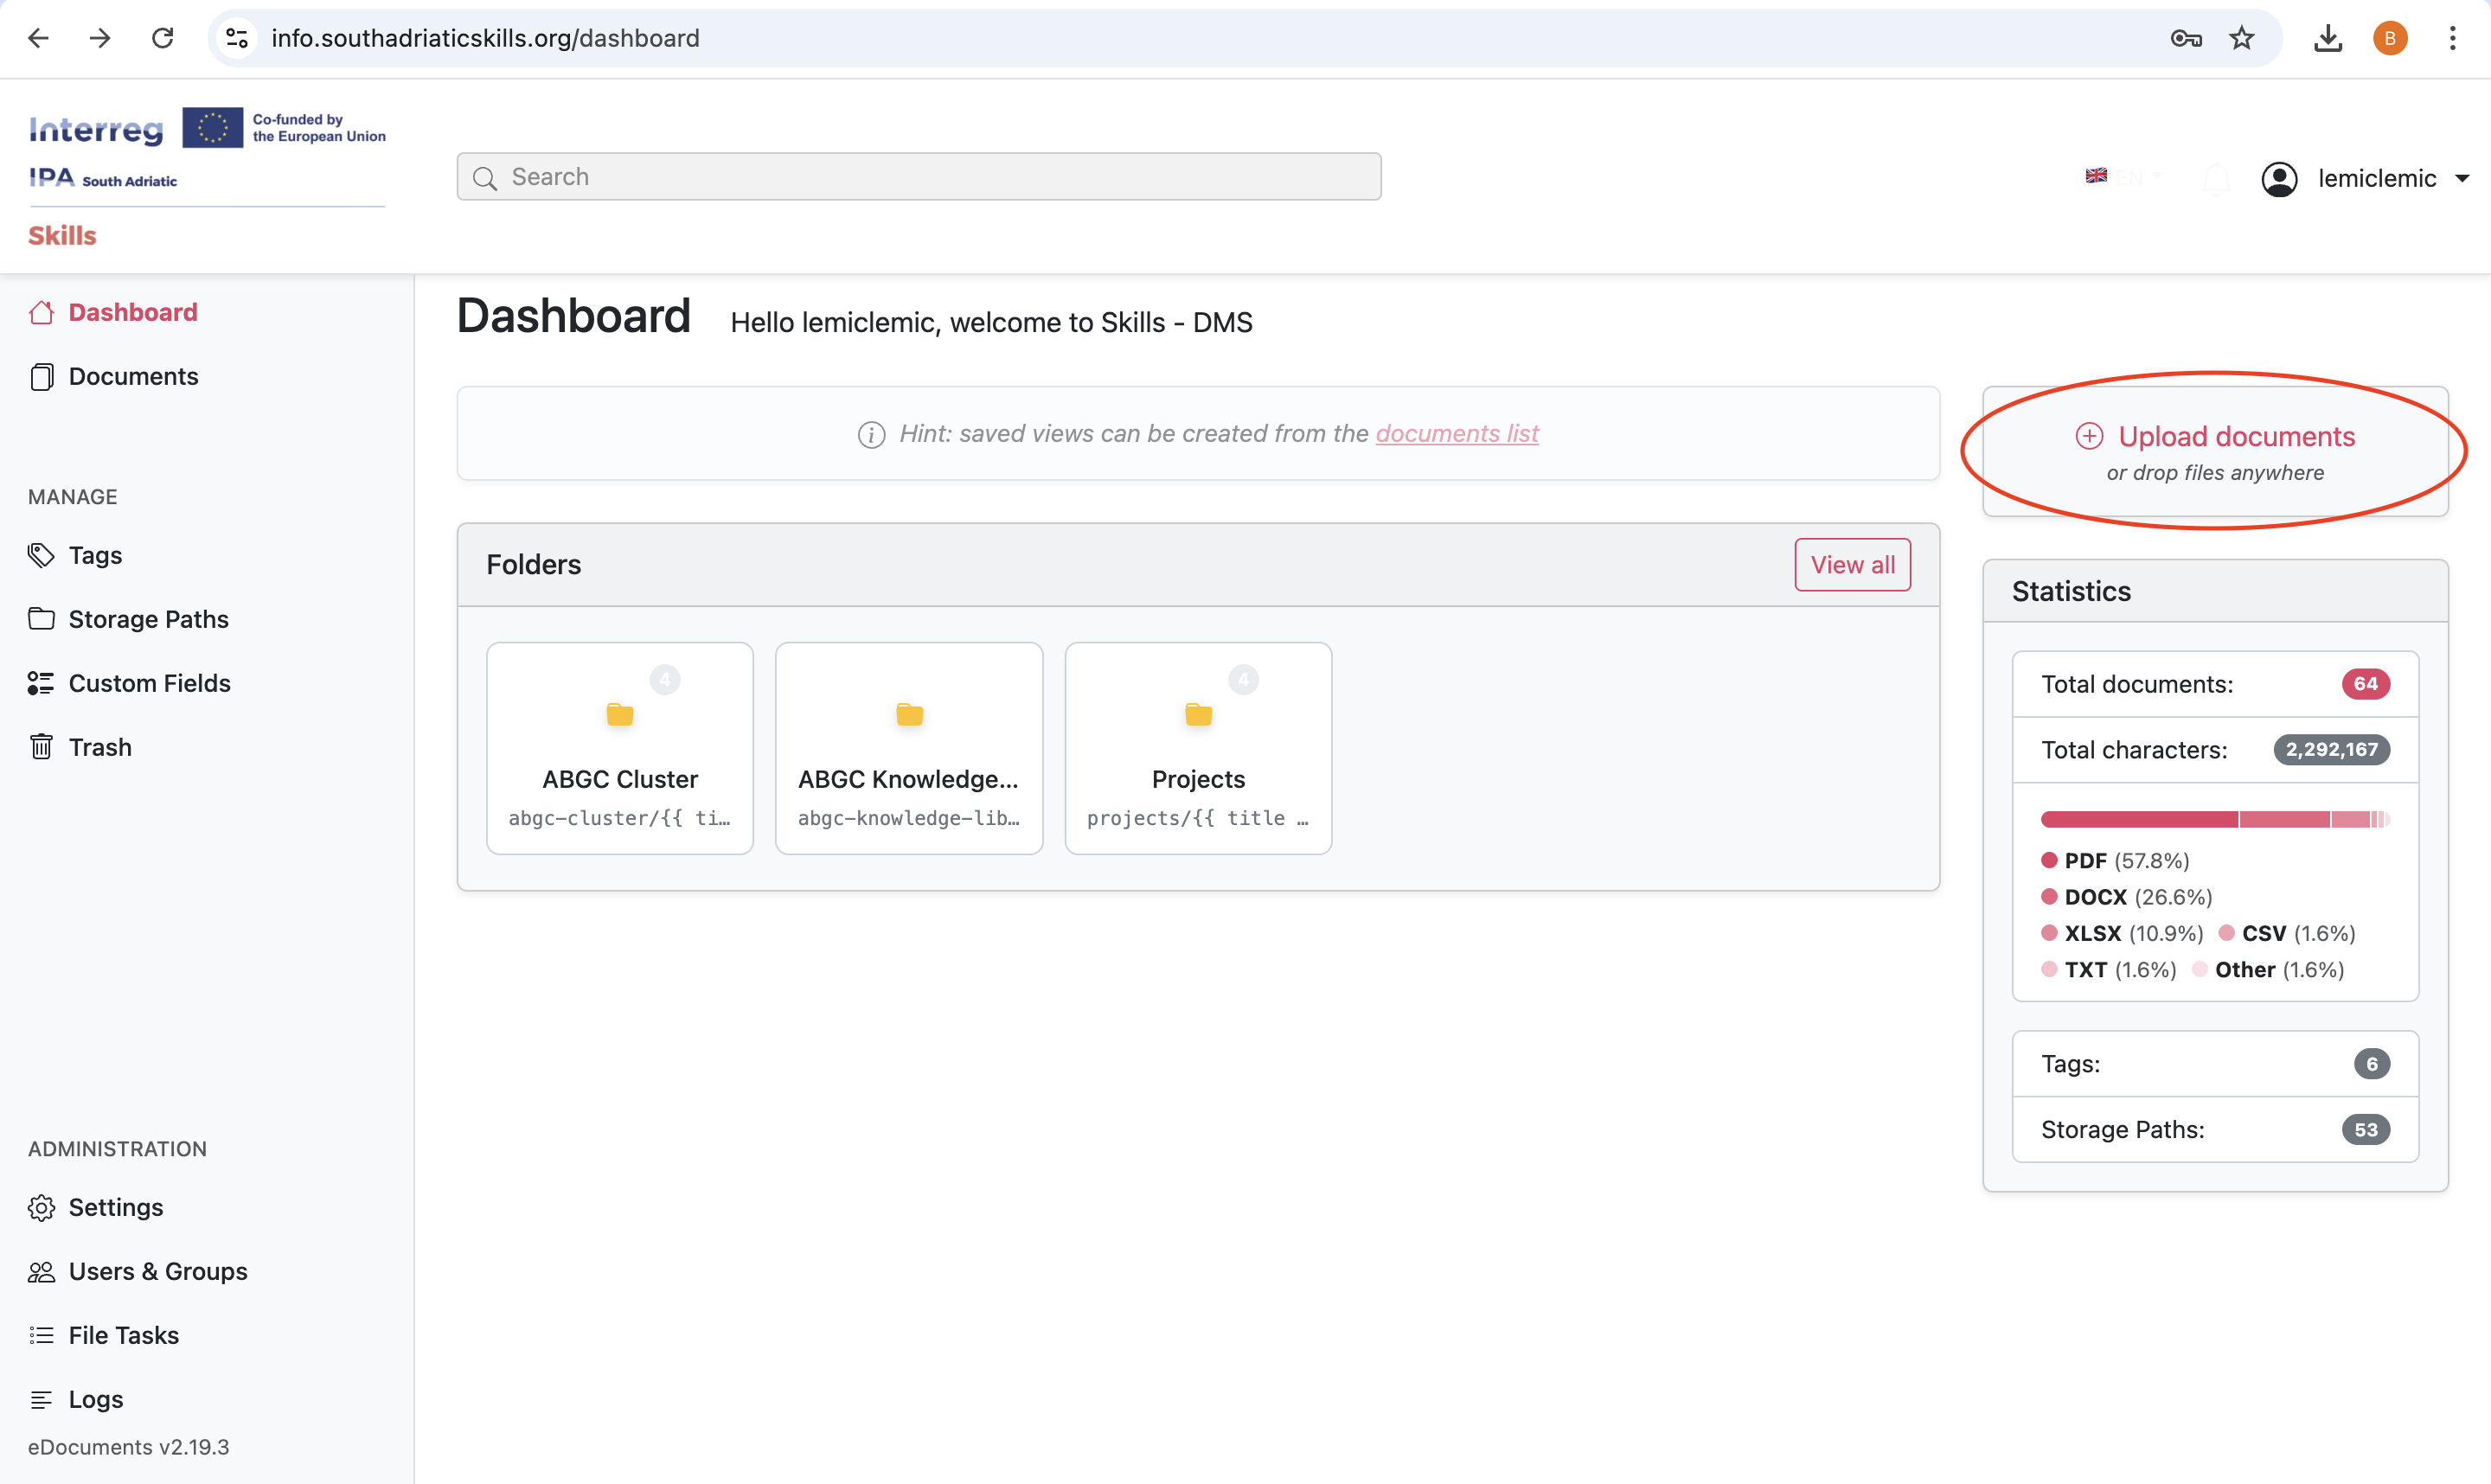2491x1484 pixels.
Task: Open Chrome's browser menu
Action: (2454, 38)
